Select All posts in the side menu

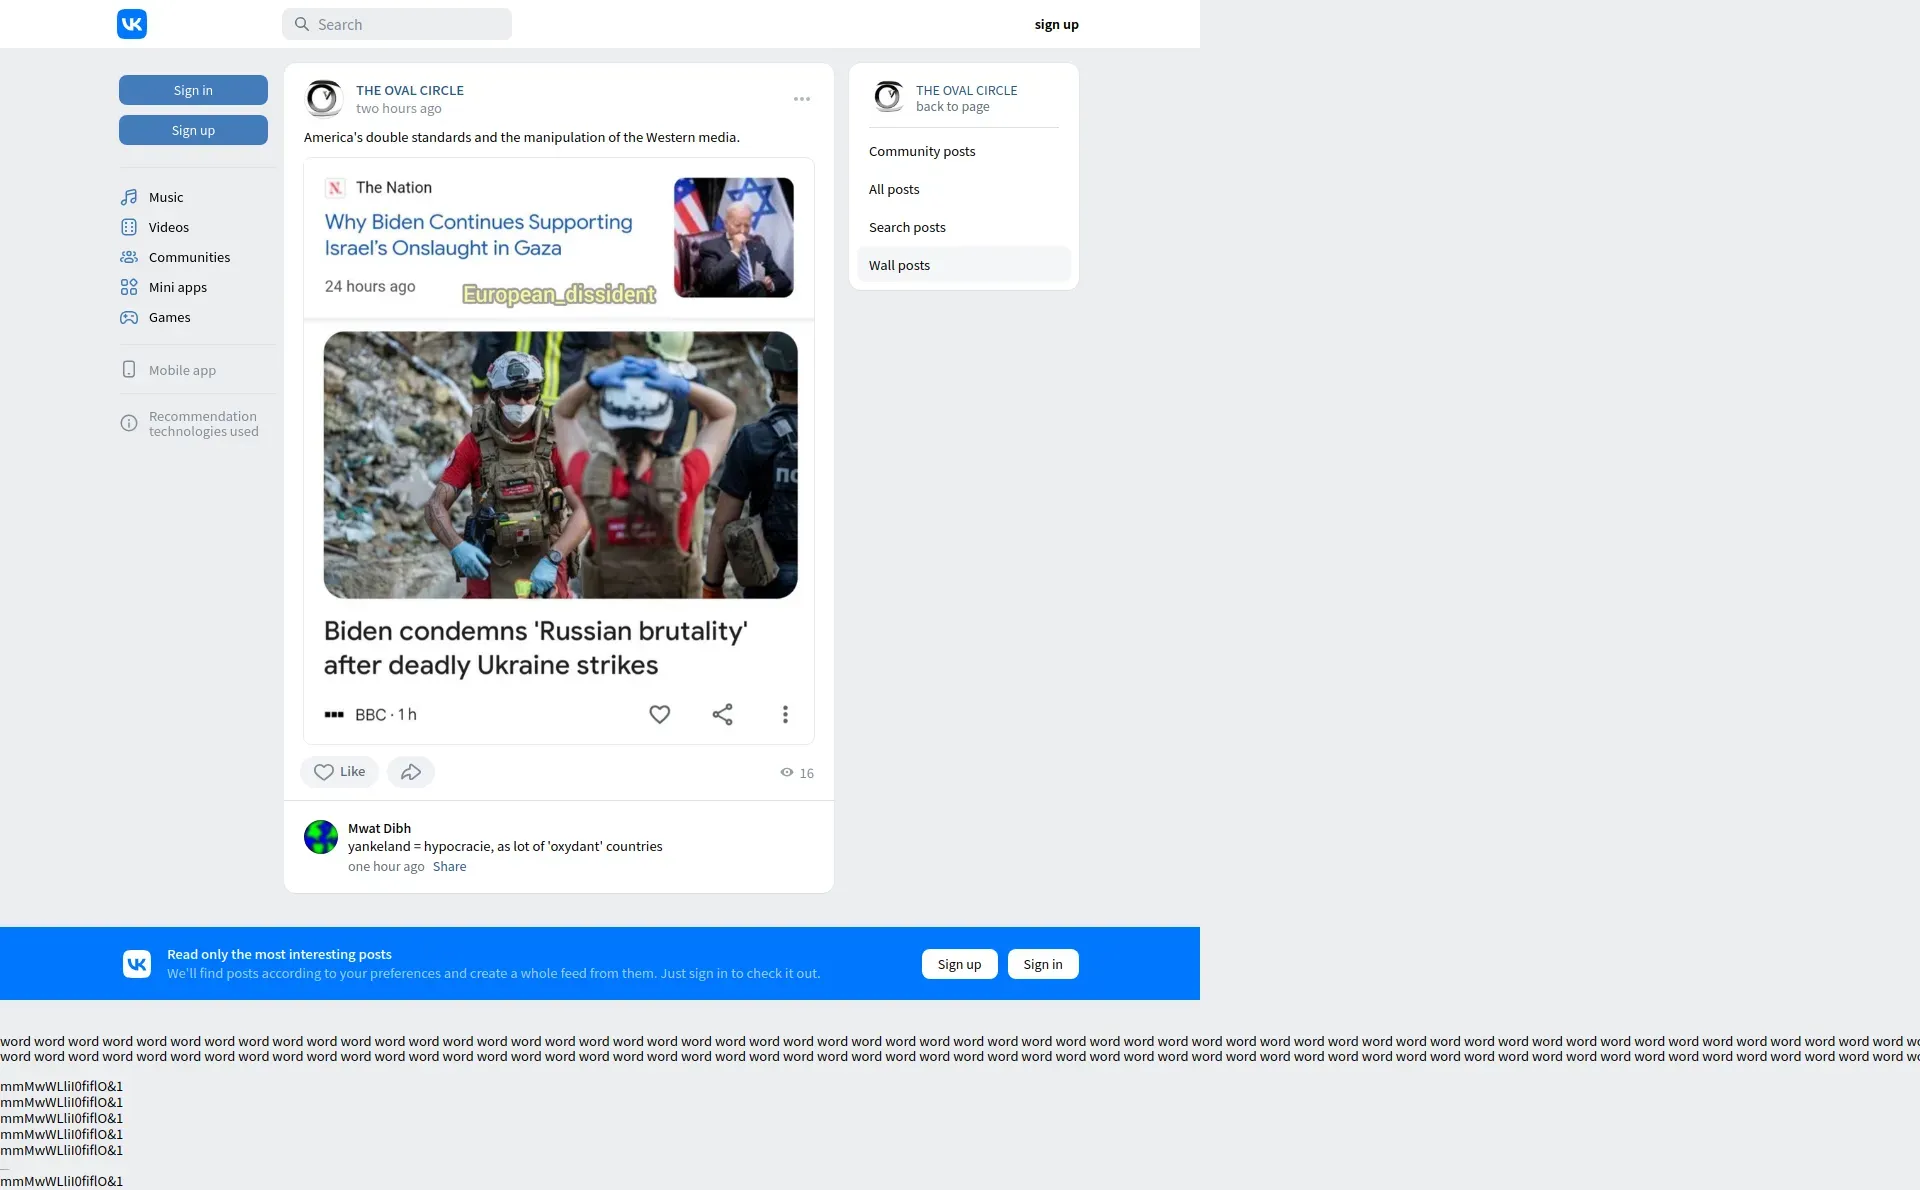coord(894,189)
